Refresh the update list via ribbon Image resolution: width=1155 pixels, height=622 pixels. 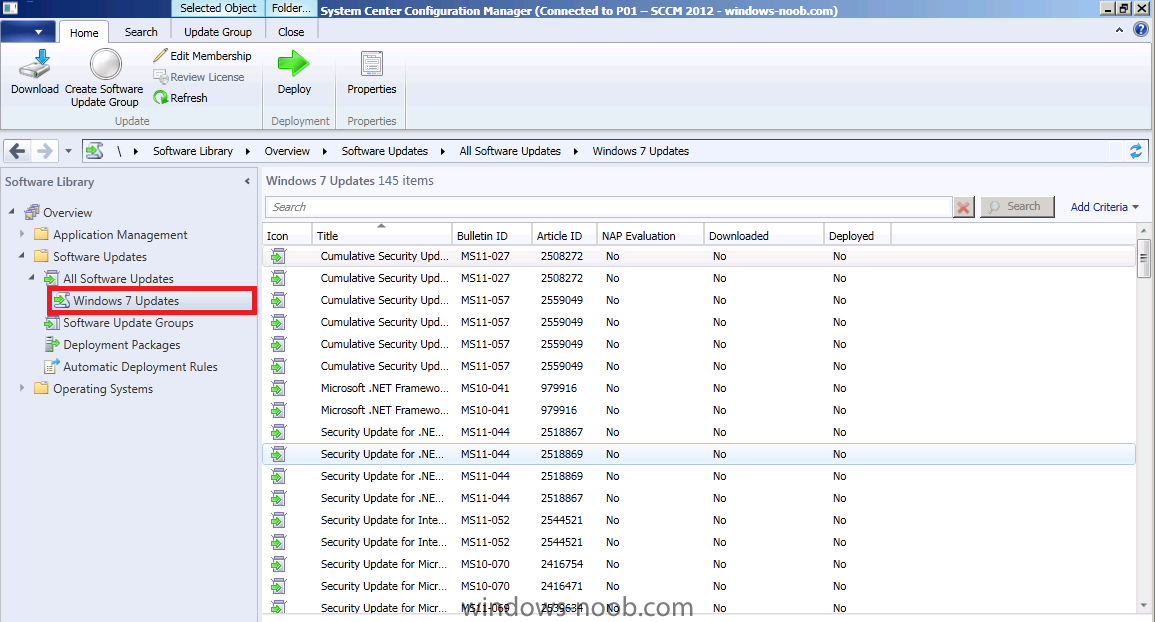click(x=180, y=97)
